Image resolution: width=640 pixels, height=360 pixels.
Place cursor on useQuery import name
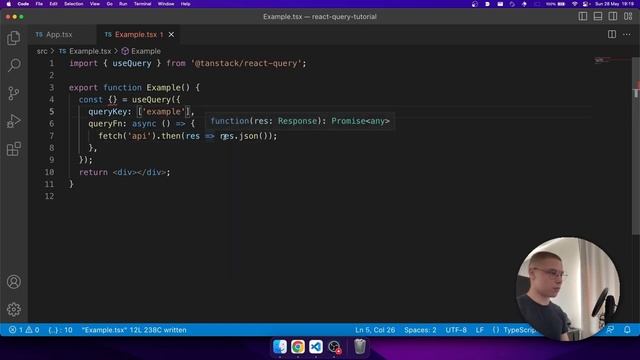click(132, 63)
